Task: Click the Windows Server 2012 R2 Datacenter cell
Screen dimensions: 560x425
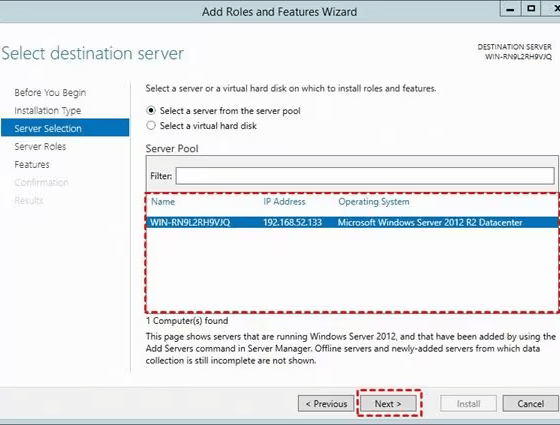Action: click(x=430, y=222)
